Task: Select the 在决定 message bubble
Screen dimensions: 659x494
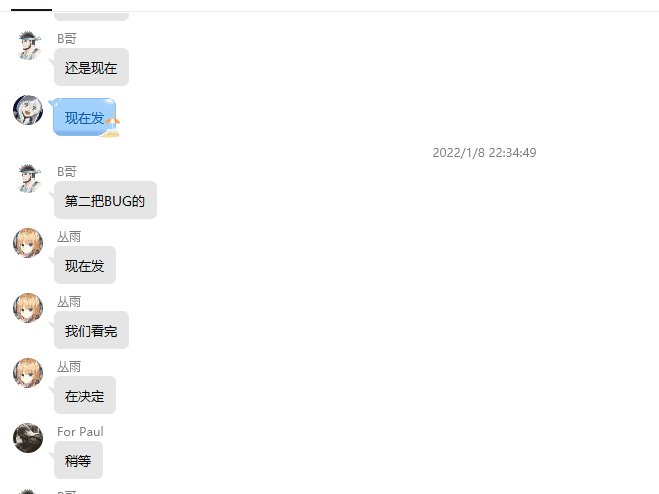Action: [x=84, y=396]
